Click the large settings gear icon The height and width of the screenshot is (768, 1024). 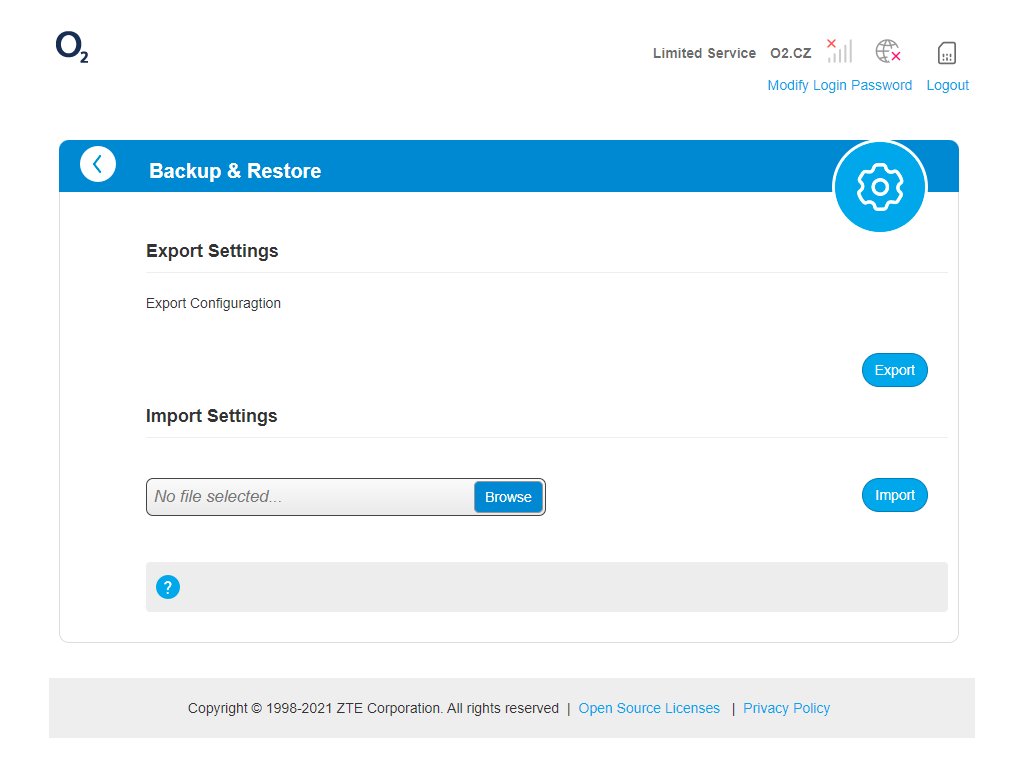click(880, 187)
